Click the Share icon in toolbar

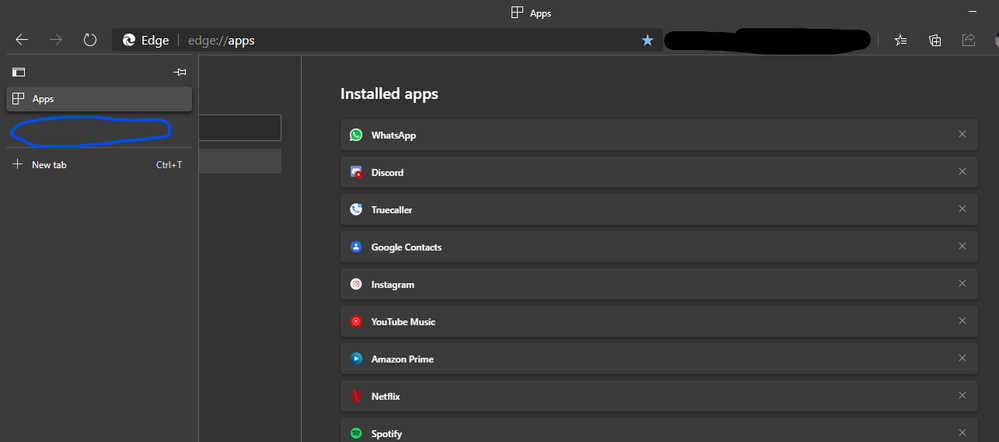click(968, 40)
